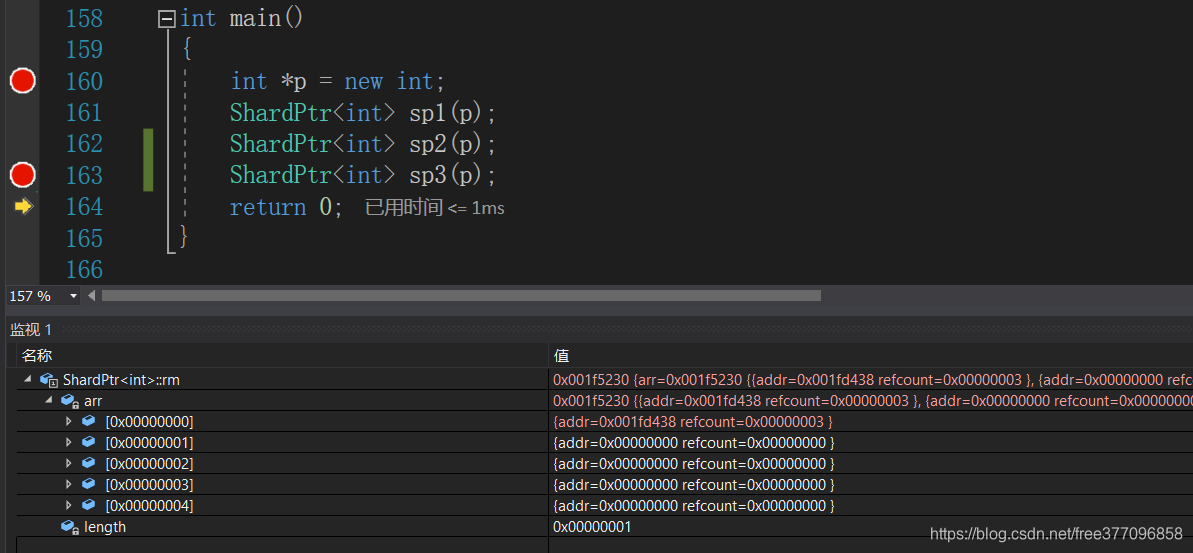Click the value of [0x00000002] element

tap(693, 463)
